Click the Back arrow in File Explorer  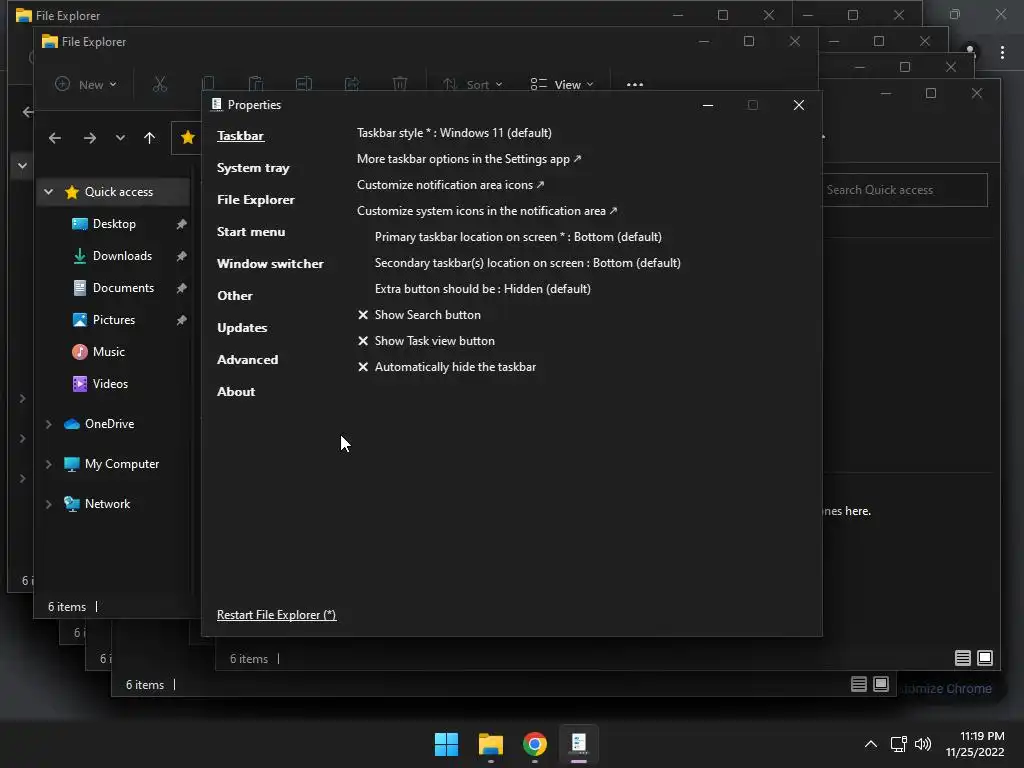(55, 138)
